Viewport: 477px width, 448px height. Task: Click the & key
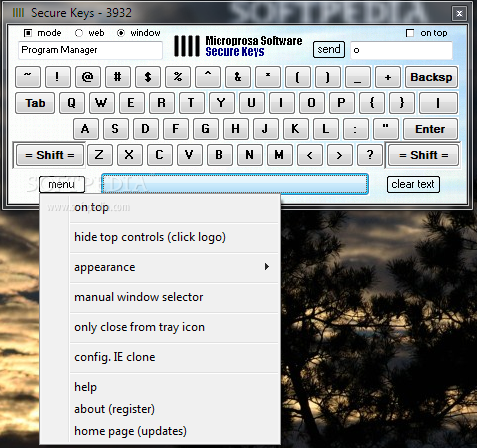click(238, 77)
